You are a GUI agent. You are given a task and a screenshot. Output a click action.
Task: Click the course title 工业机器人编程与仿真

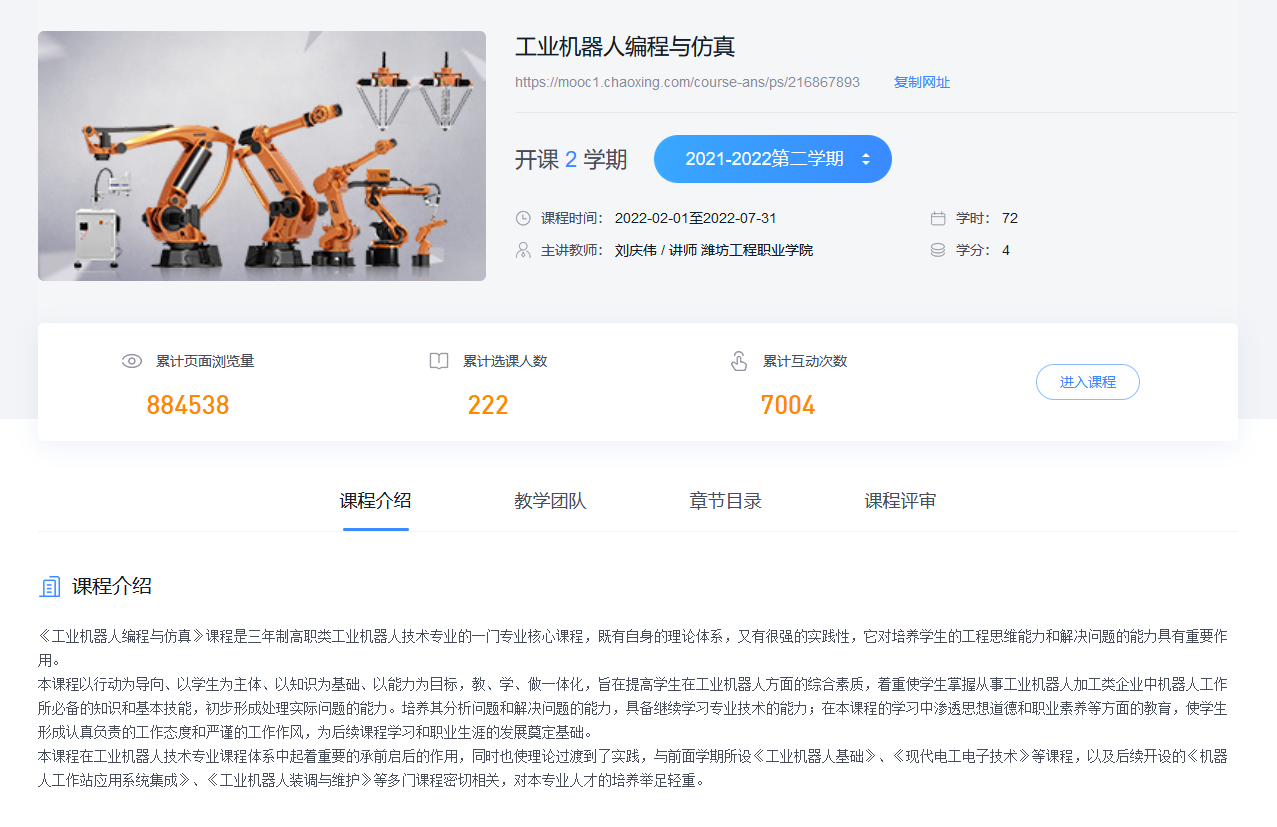coord(625,47)
